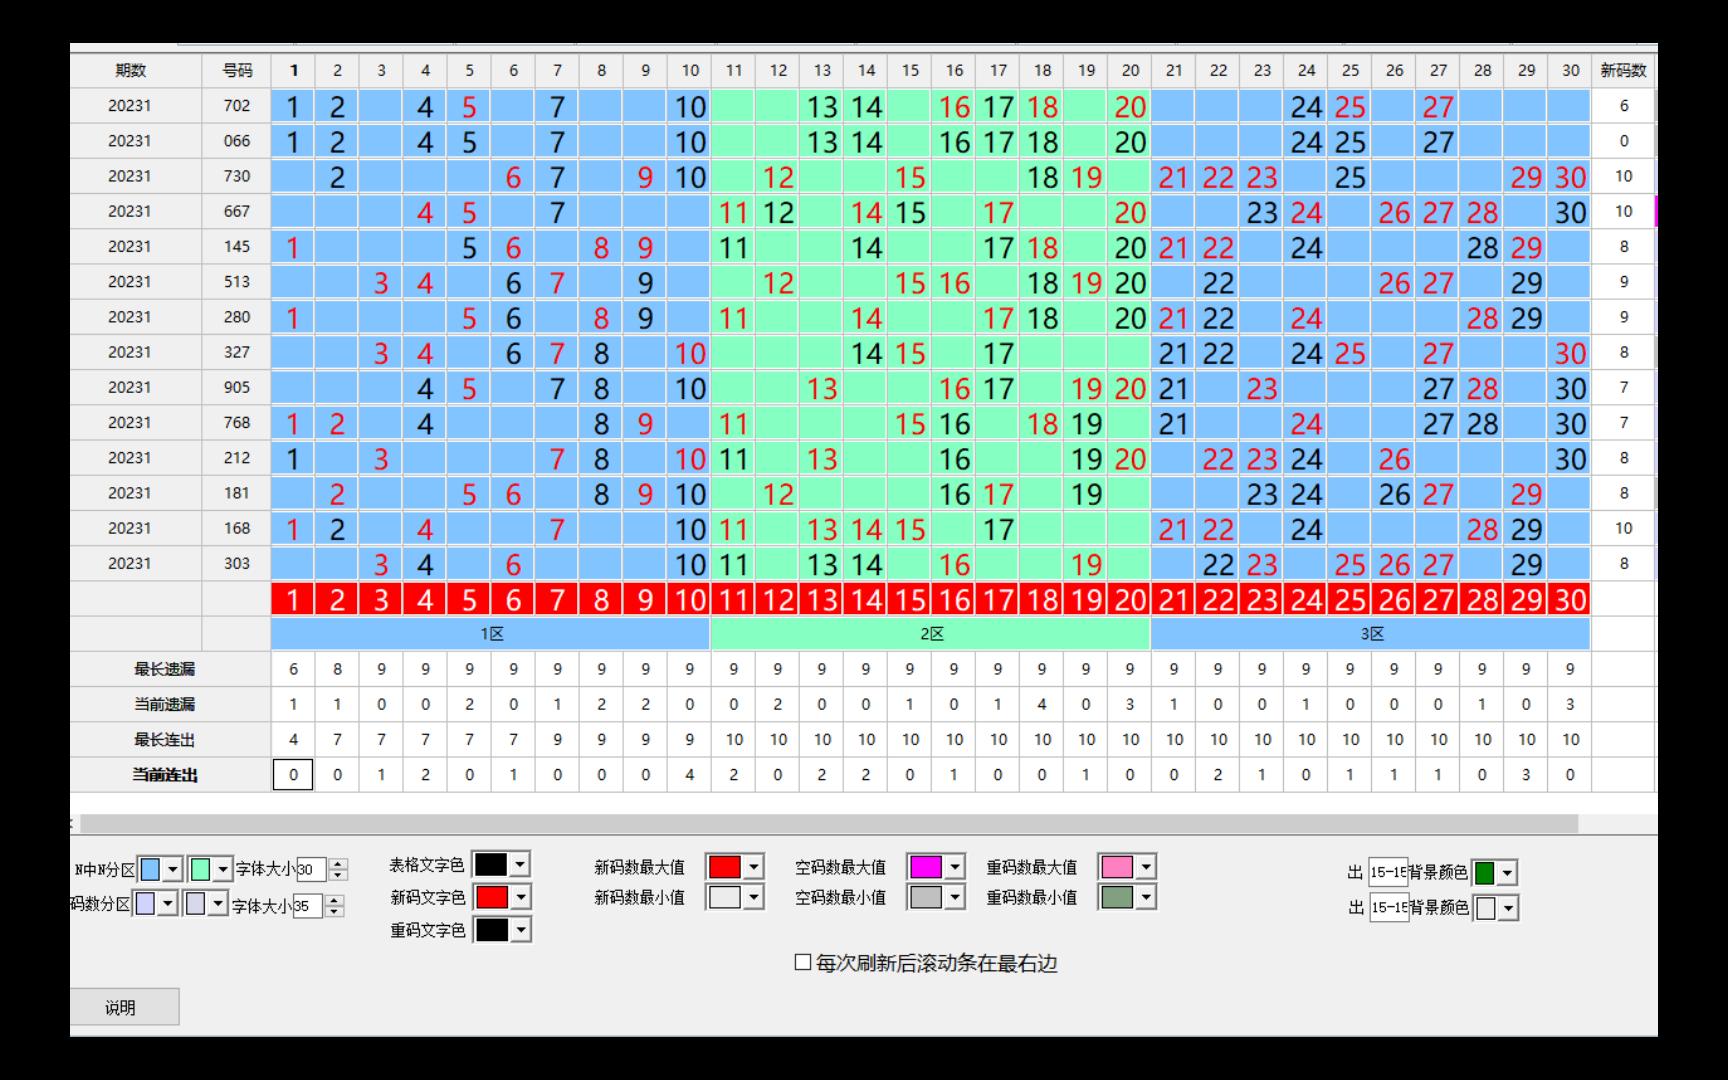Click the 当前连出 row label
Screen dimensions: 1728x1080
coord(165,775)
